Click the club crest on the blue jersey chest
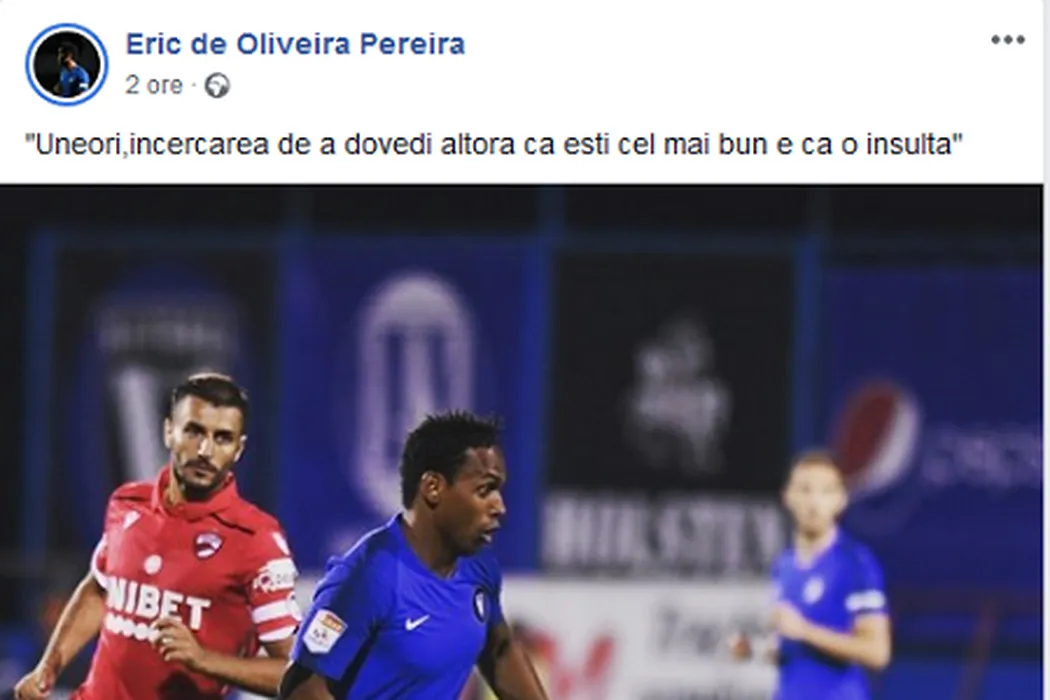Image resolution: width=1050 pixels, height=700 pixels. coord(481,604)
